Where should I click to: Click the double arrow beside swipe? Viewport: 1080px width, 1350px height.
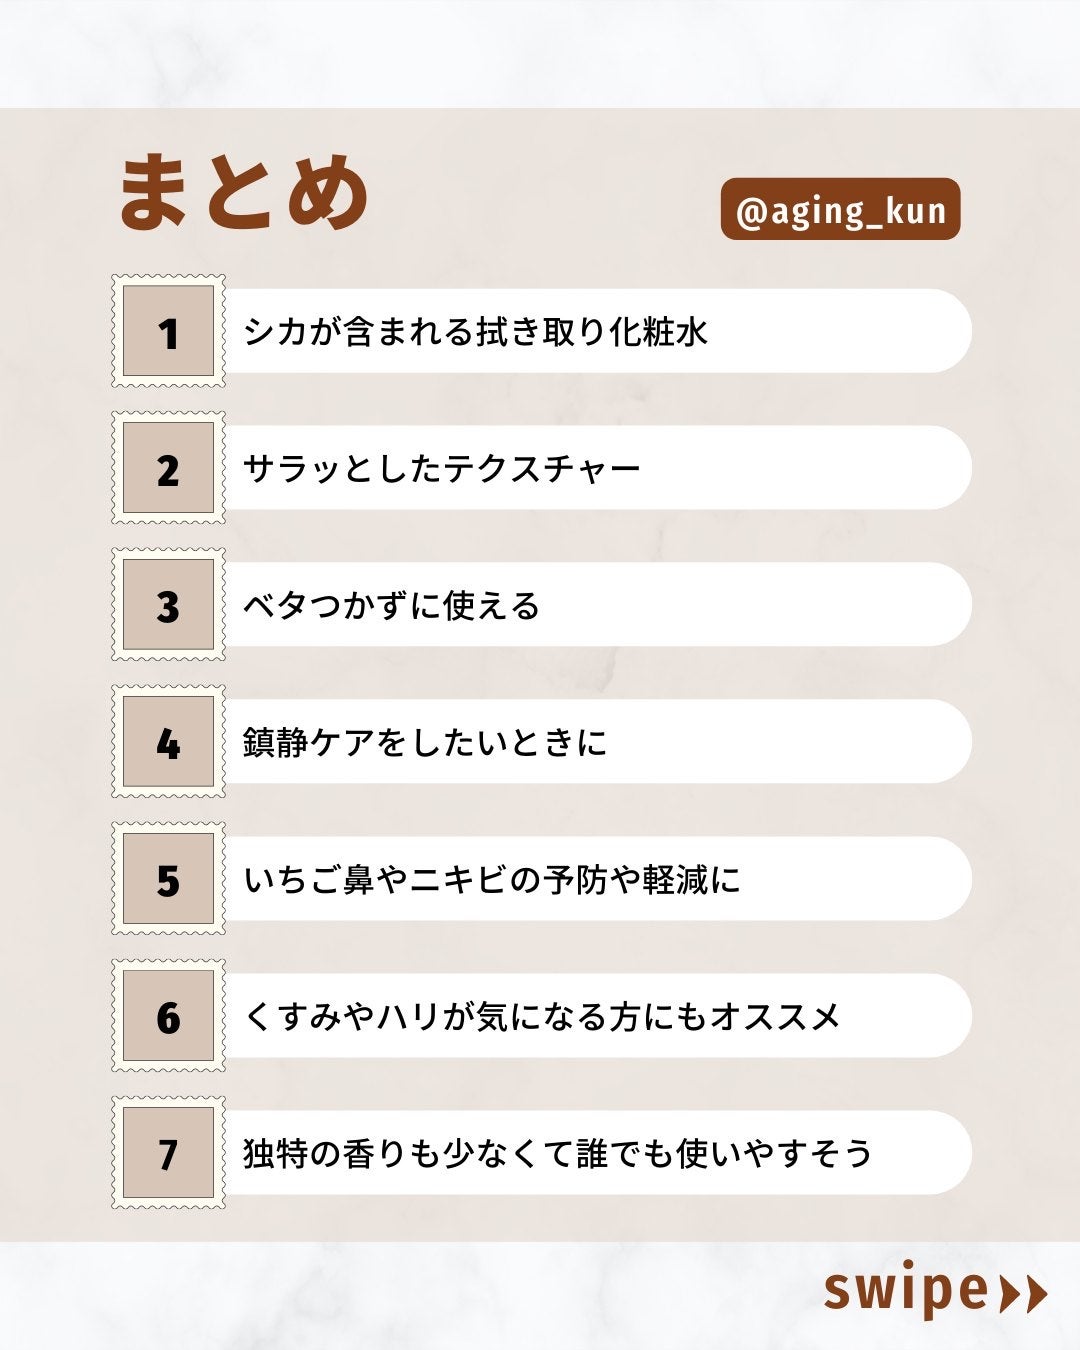coord(1023,1294)
